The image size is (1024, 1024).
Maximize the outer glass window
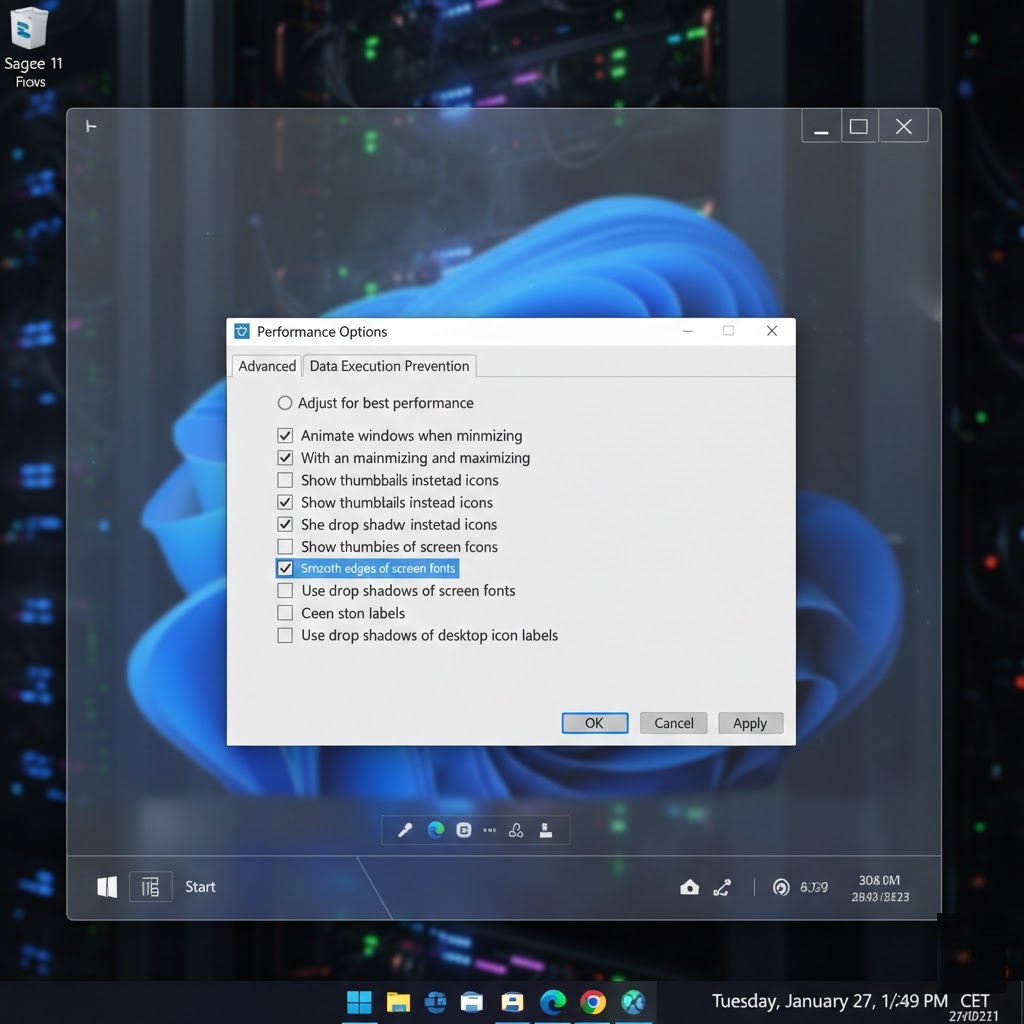tap(859, 126)
